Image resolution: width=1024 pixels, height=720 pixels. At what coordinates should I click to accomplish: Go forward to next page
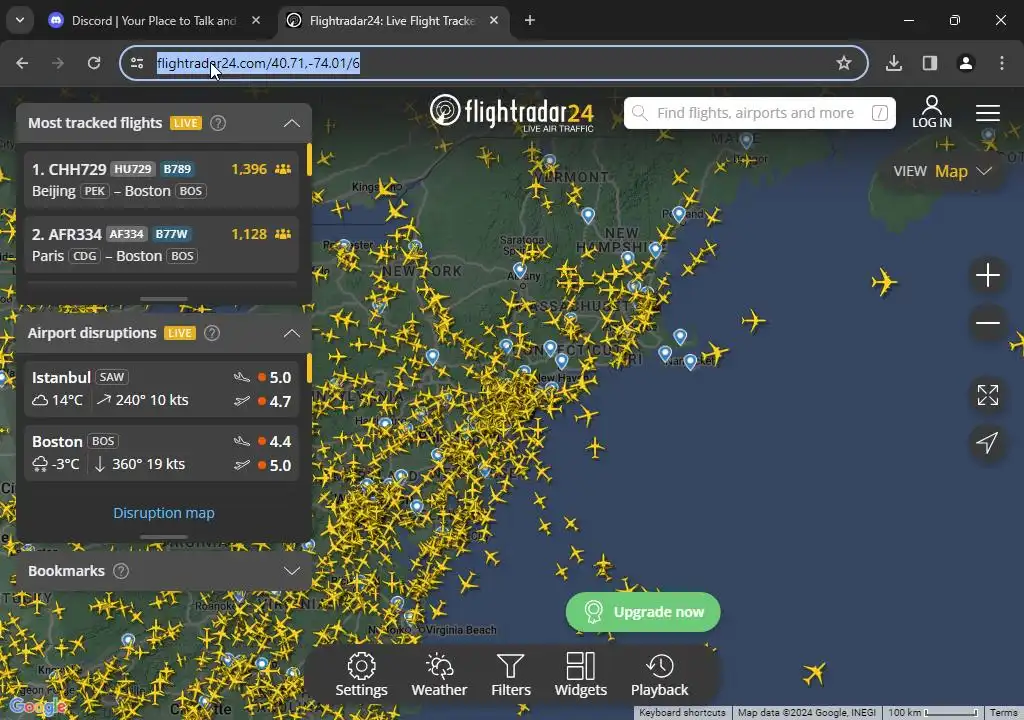click(x=58, y=63)
